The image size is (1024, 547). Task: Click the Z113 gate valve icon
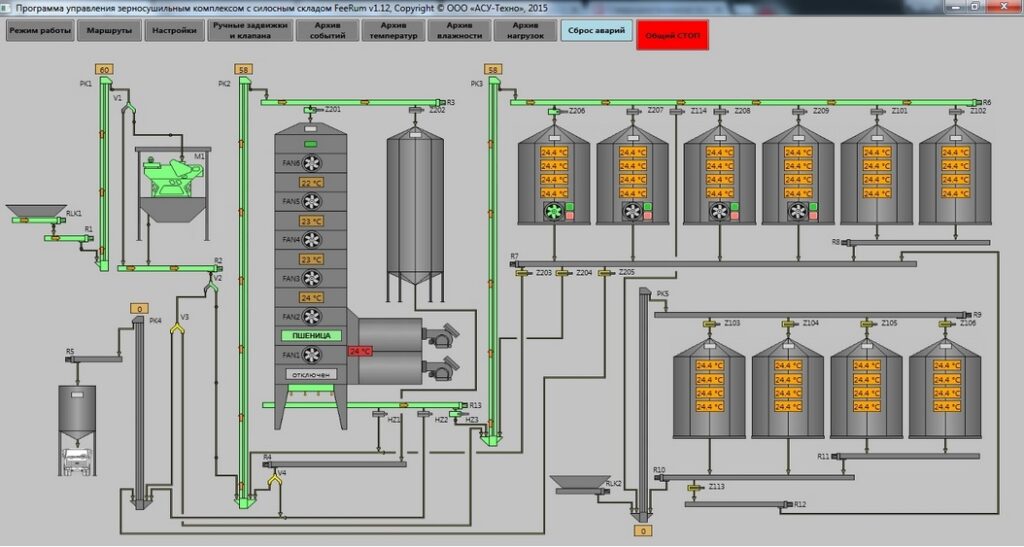695,487
